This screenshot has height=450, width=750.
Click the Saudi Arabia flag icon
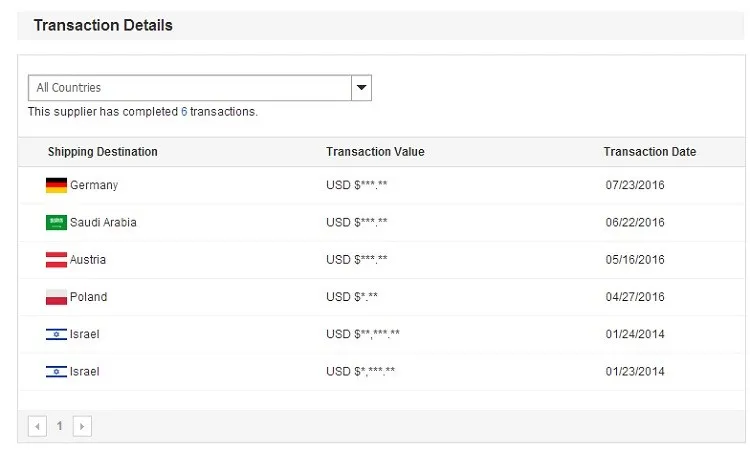click(x=56, y=222)
